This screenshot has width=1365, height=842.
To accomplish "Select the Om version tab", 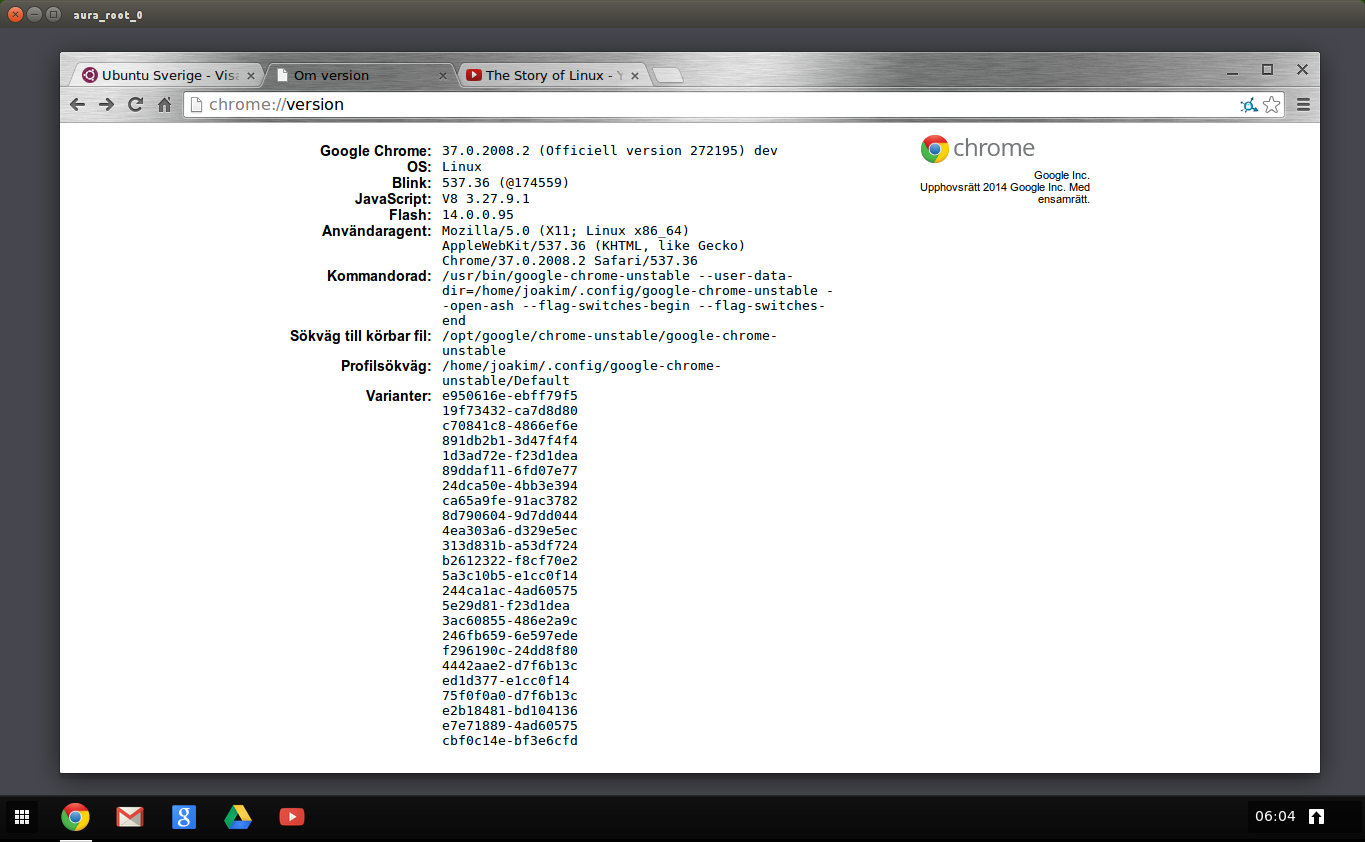I will [x=360, y=75].
